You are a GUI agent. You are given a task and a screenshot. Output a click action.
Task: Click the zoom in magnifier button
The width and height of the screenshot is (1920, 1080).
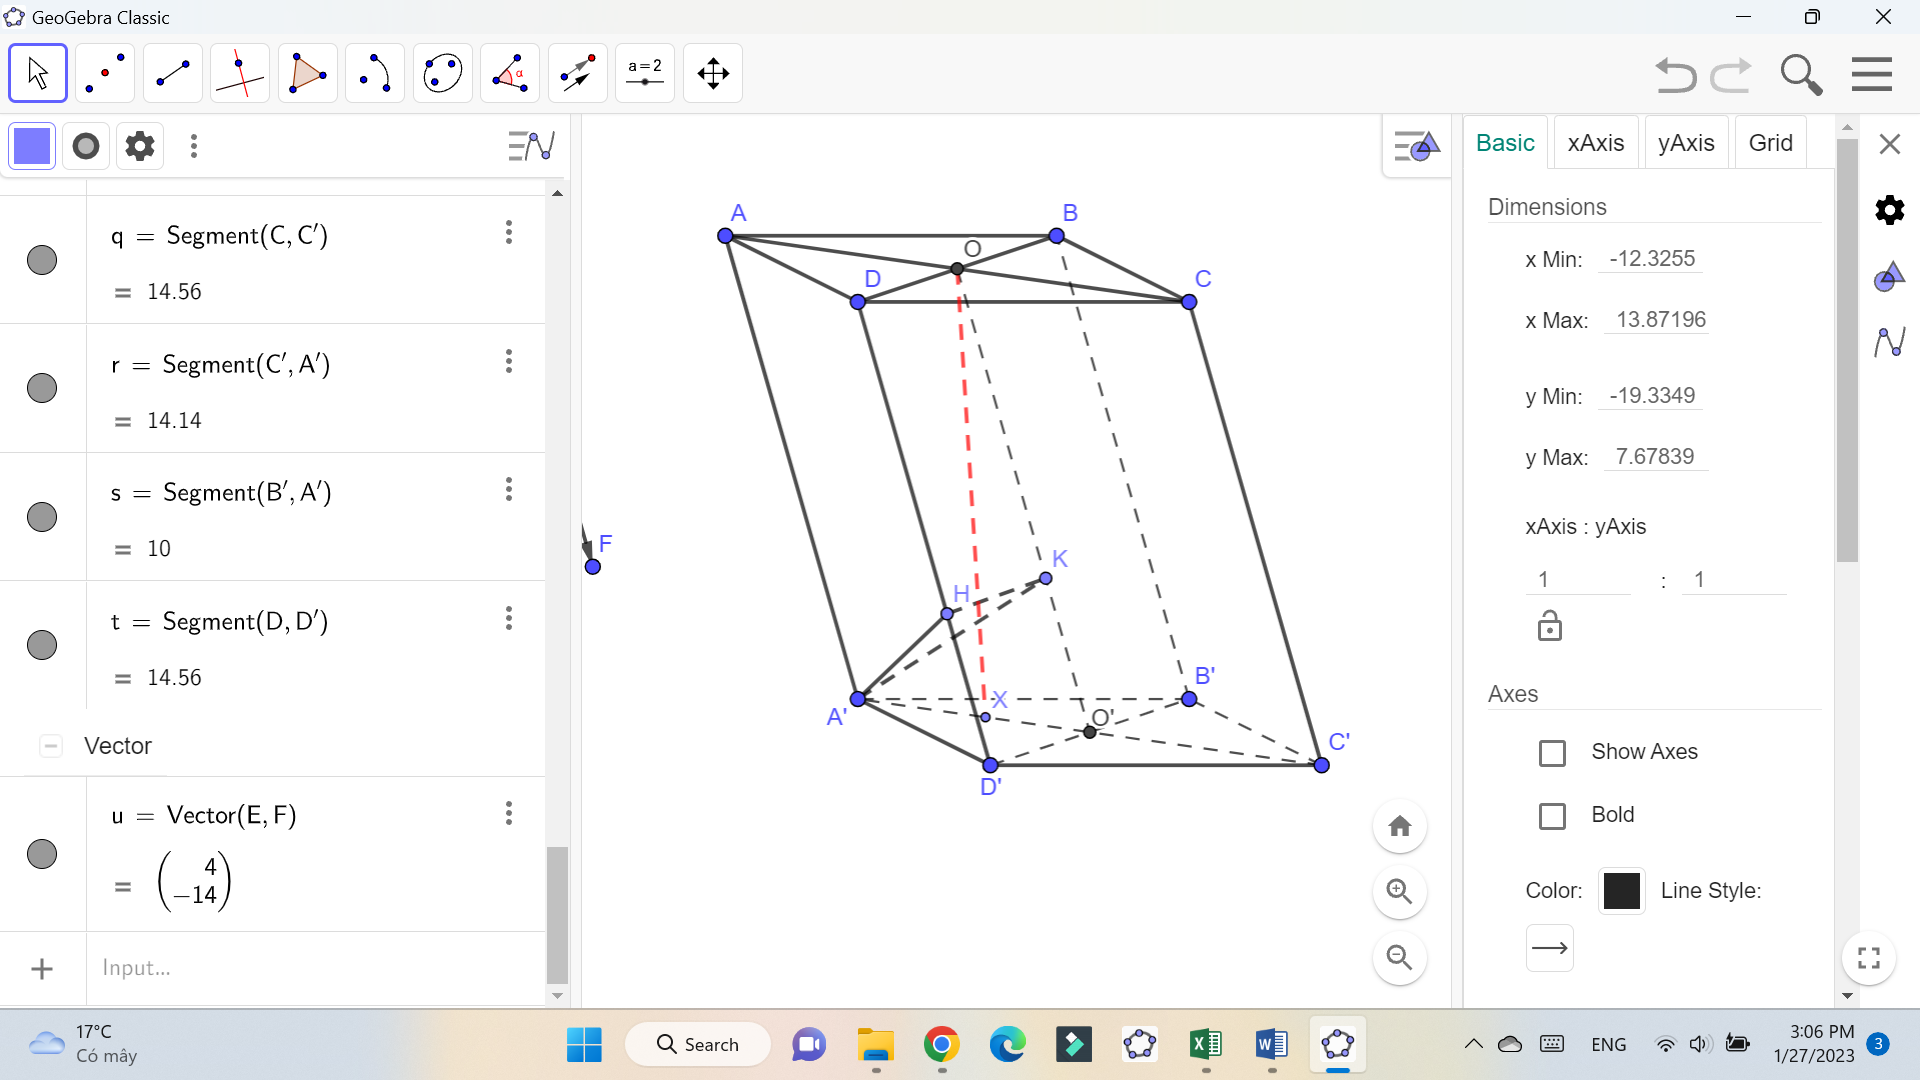tap(1399, 891)
